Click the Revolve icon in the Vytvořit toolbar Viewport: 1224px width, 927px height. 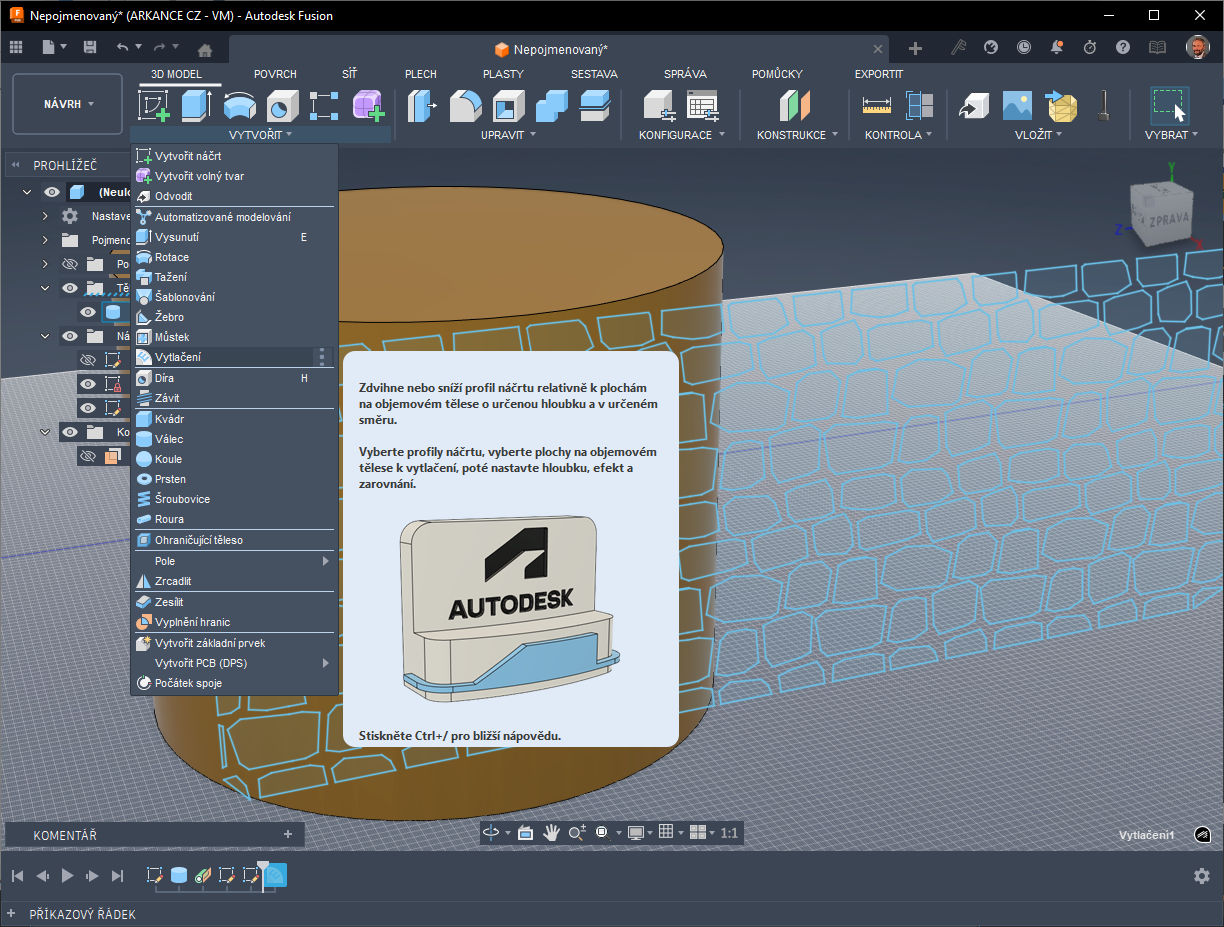tap(239, 105)
